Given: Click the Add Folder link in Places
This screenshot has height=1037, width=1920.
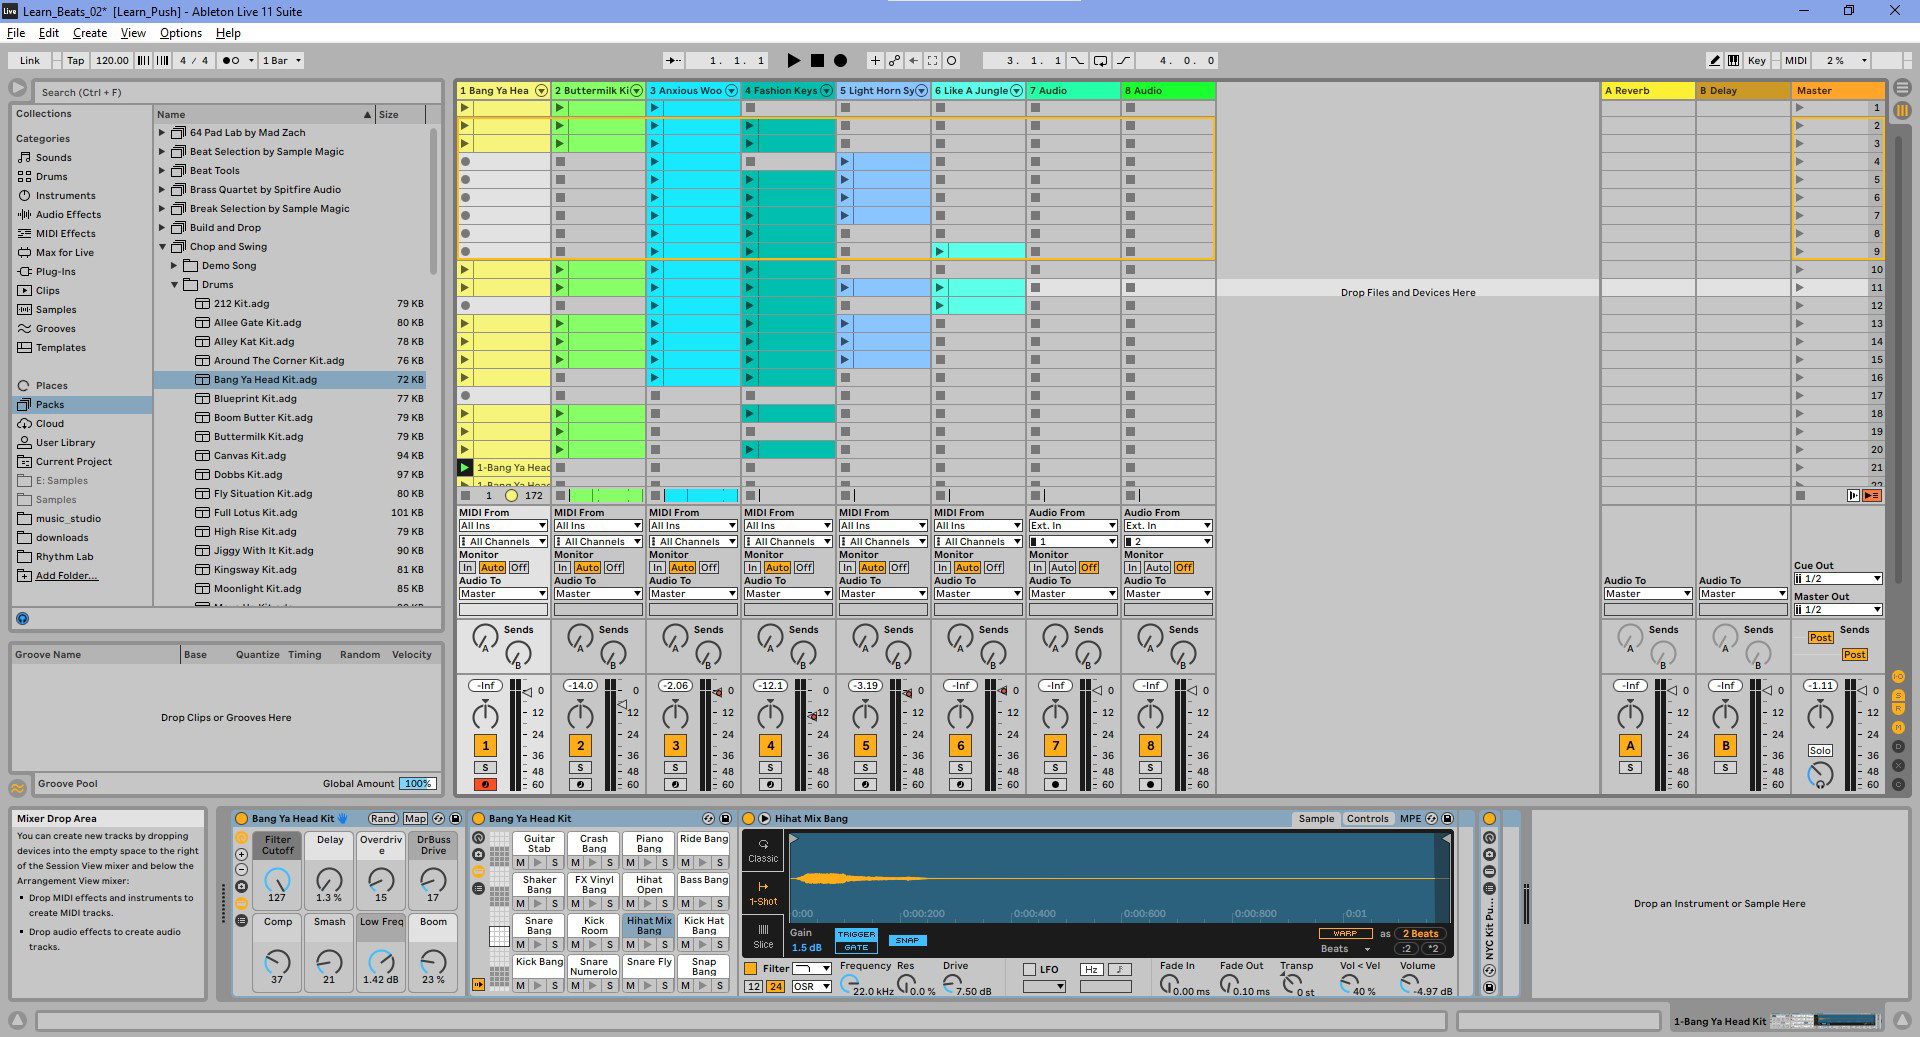Looking at the screenshot, I should pos(67,575).
